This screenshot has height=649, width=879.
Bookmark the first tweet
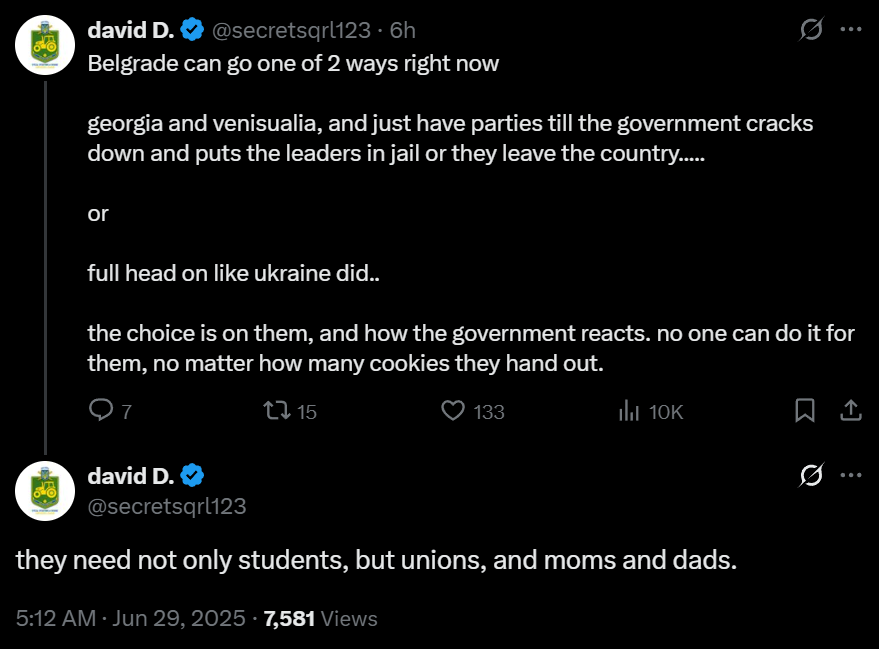click(805, 410)
